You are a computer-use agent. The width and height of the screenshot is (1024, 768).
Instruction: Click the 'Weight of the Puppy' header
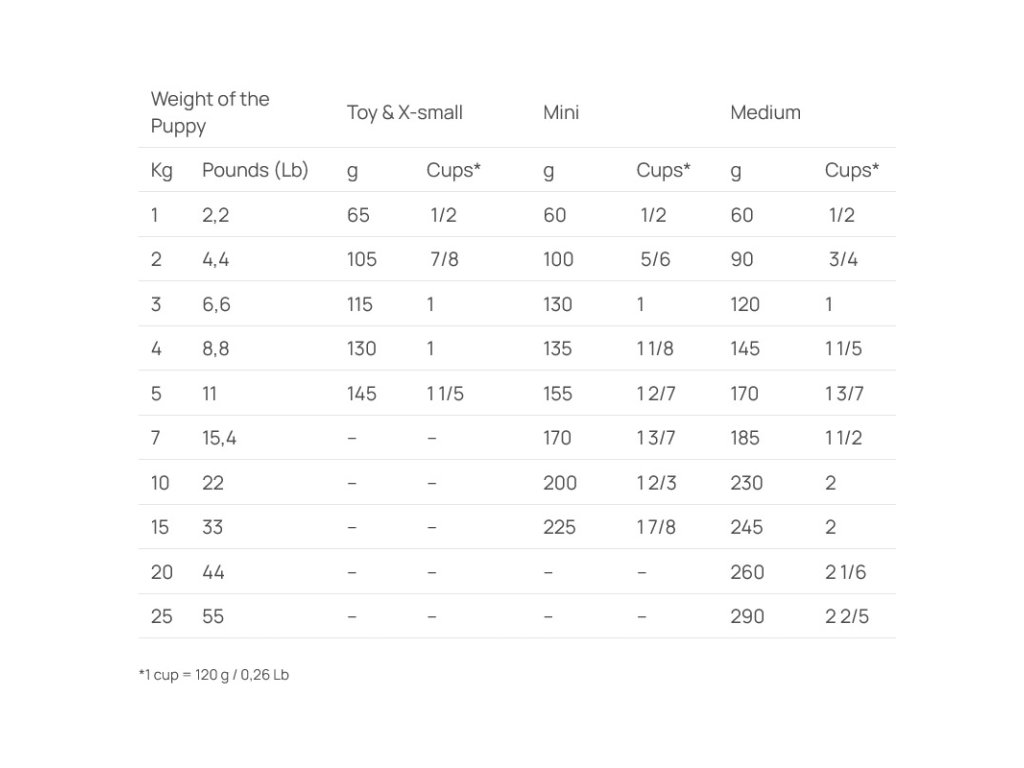tap(210, 112)
